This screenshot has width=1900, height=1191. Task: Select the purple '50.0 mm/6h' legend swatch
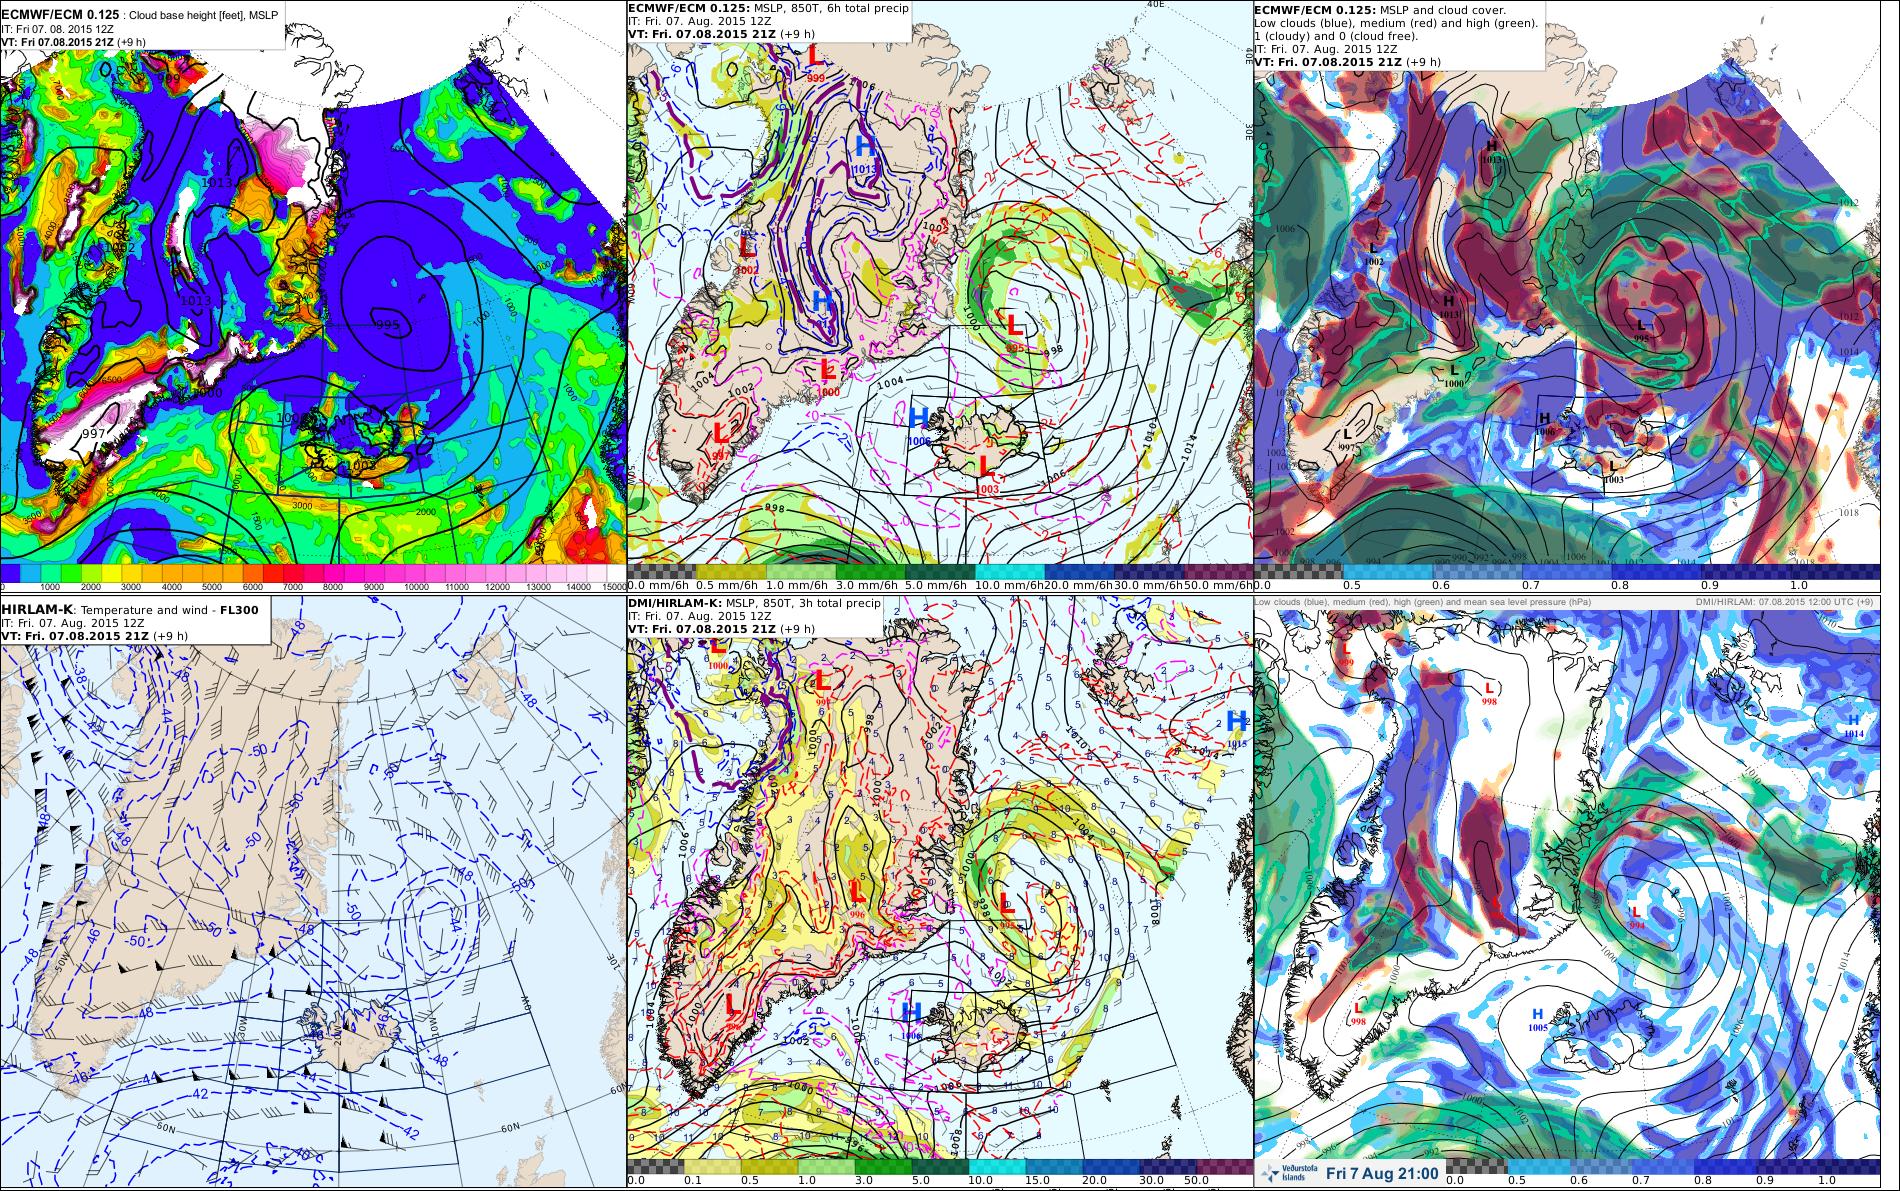click(1219, 570)
